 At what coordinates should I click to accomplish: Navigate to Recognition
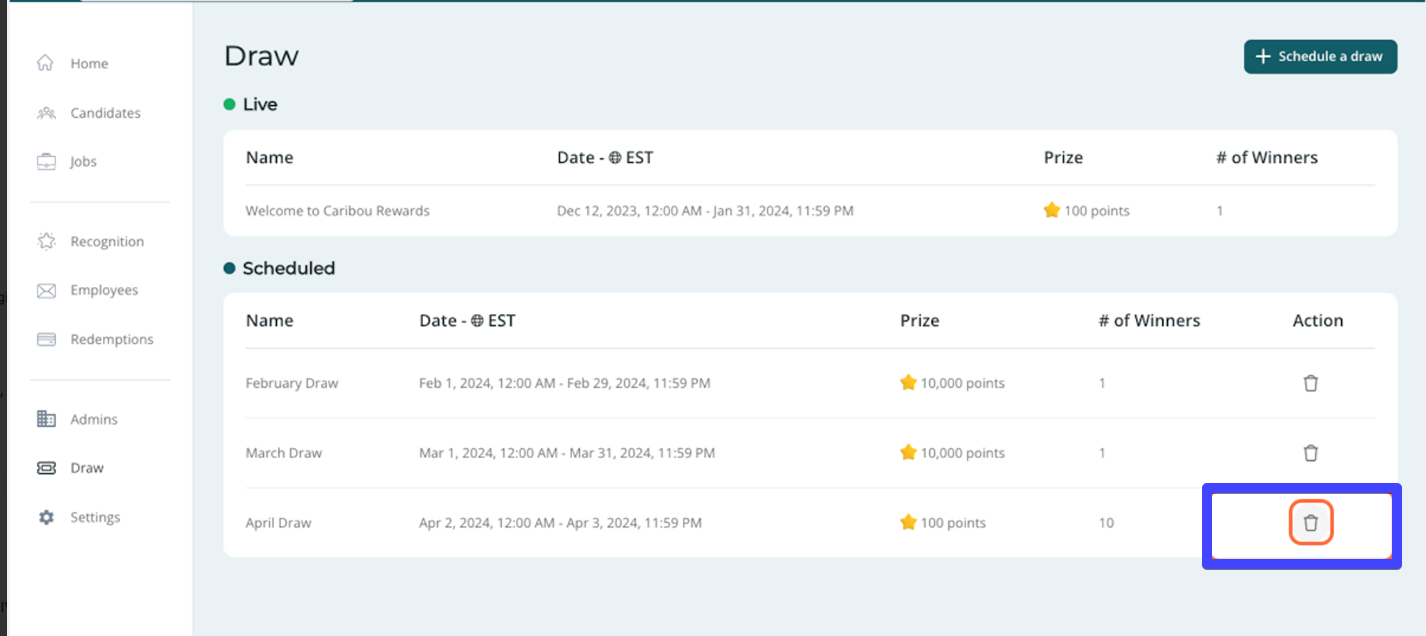[107, 241]
